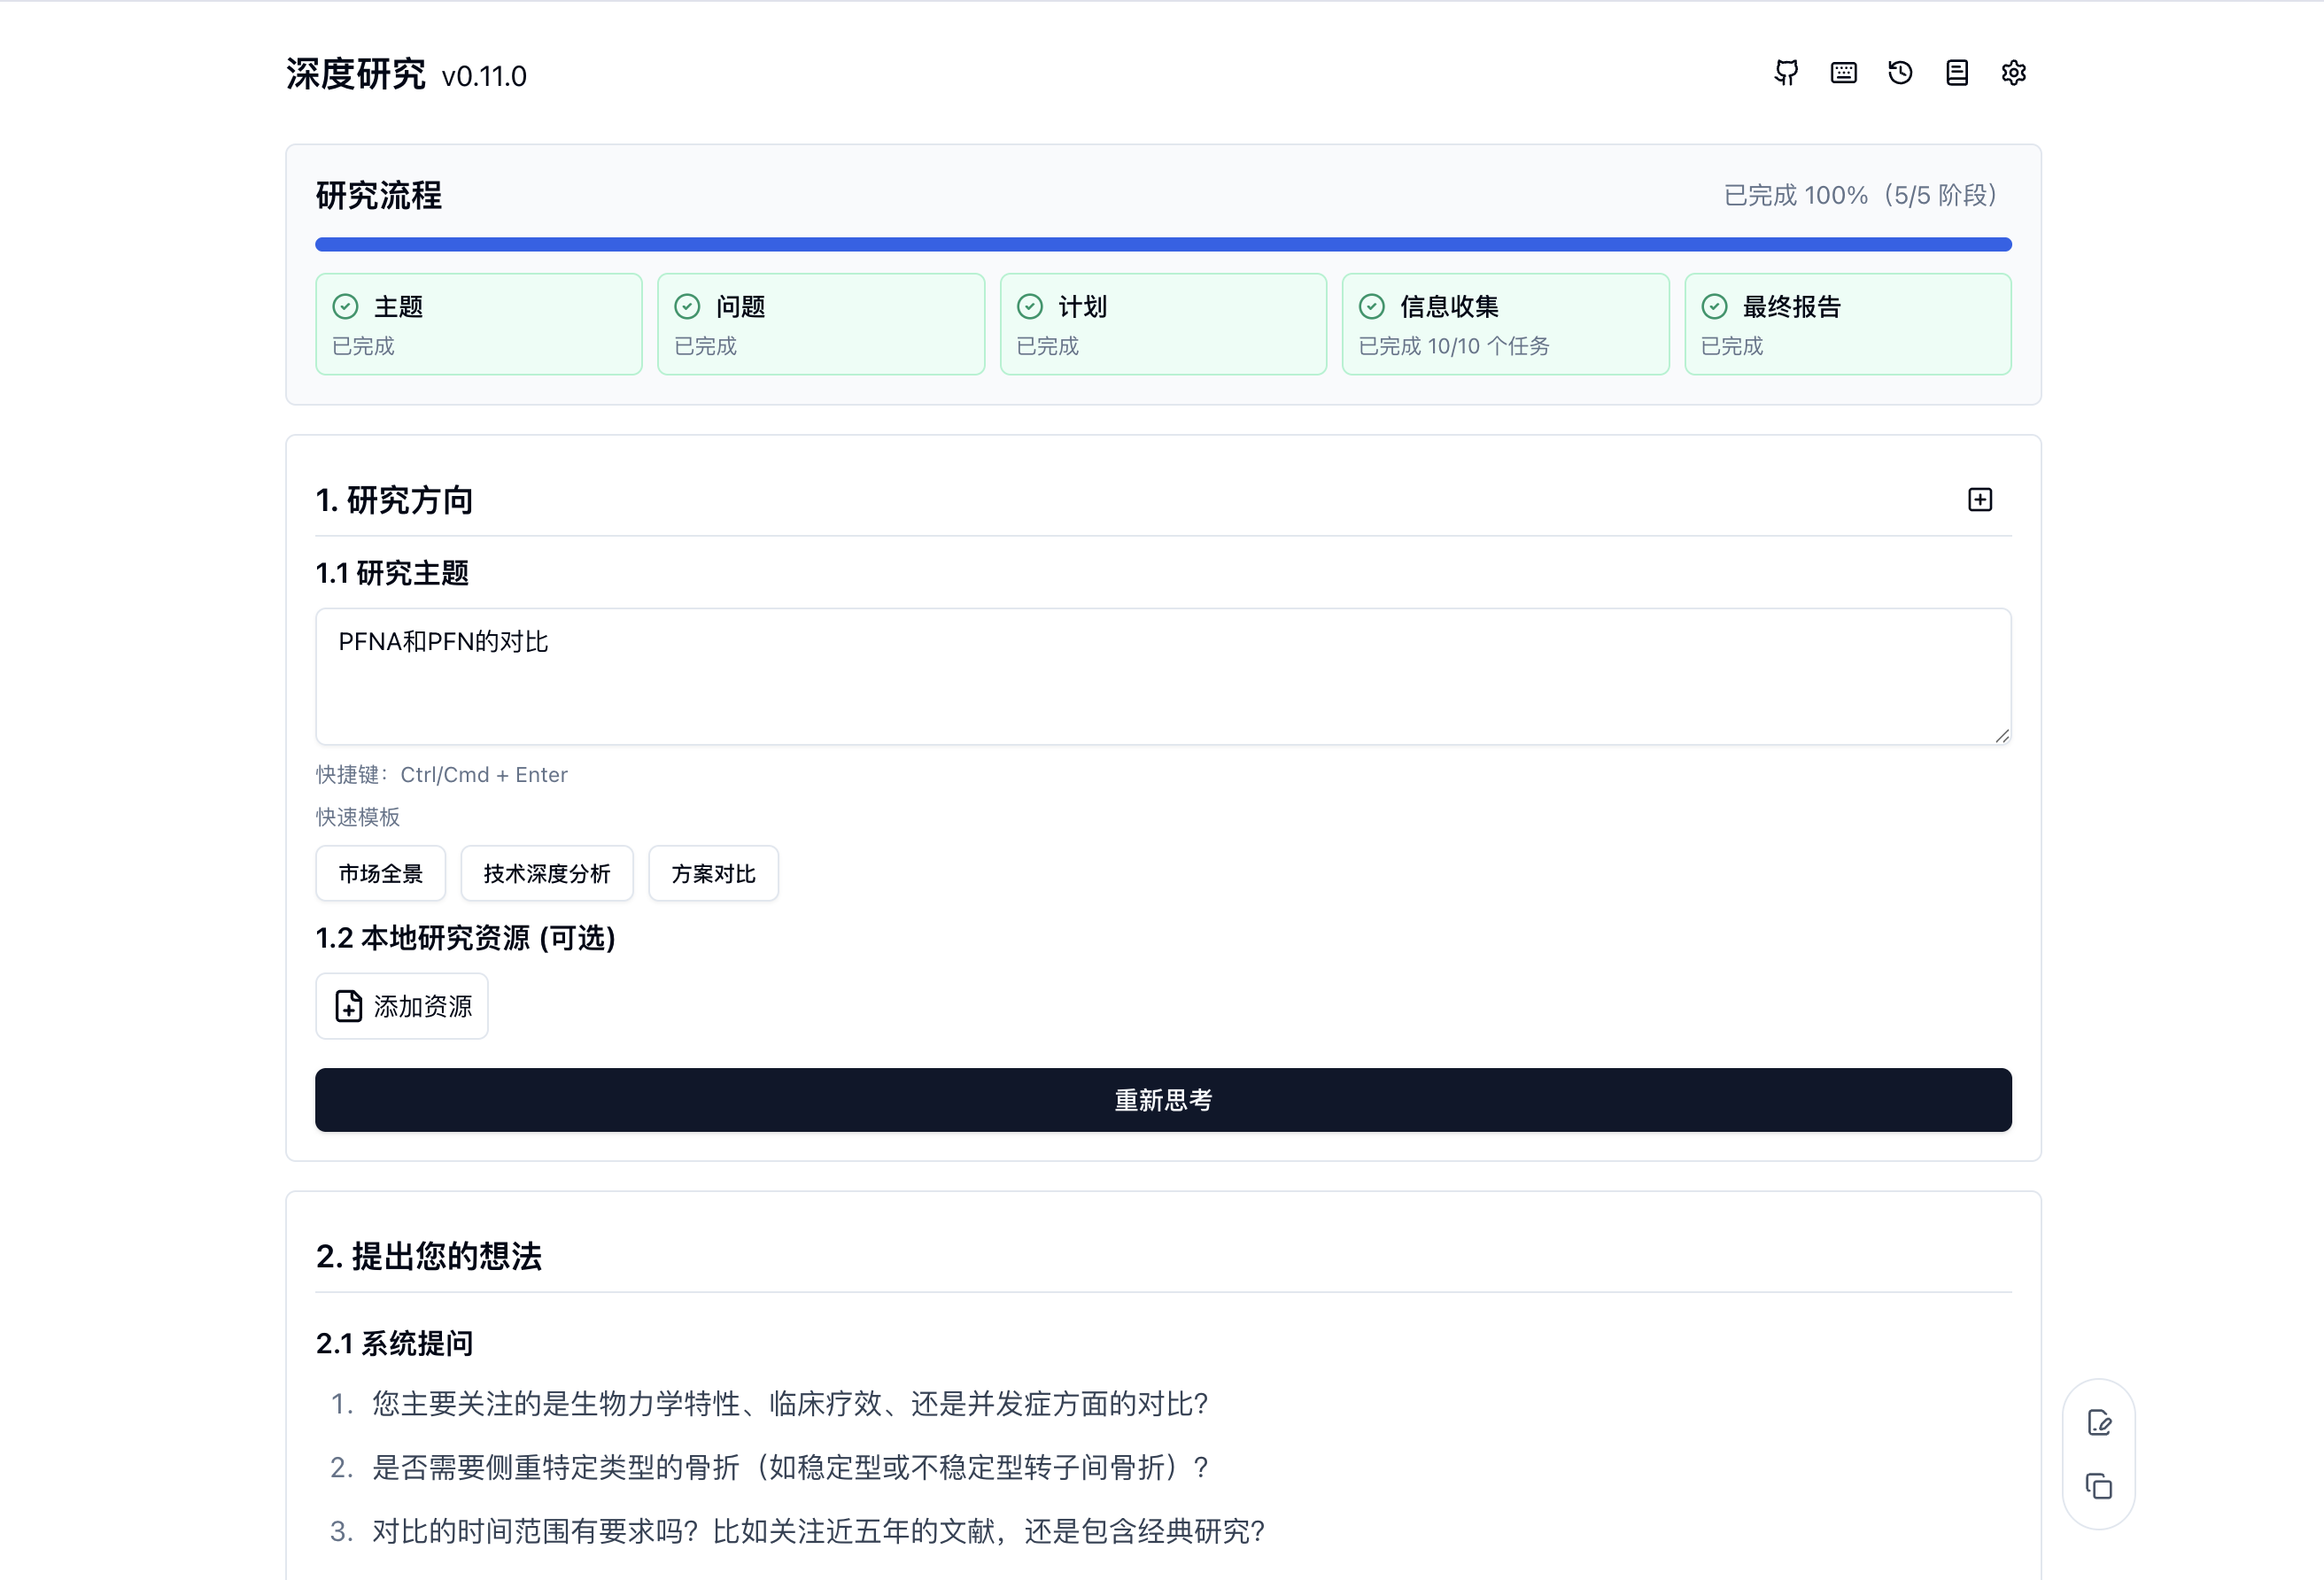
Task: Click the v0.11.0 version label
Action: tap(484, 77)
